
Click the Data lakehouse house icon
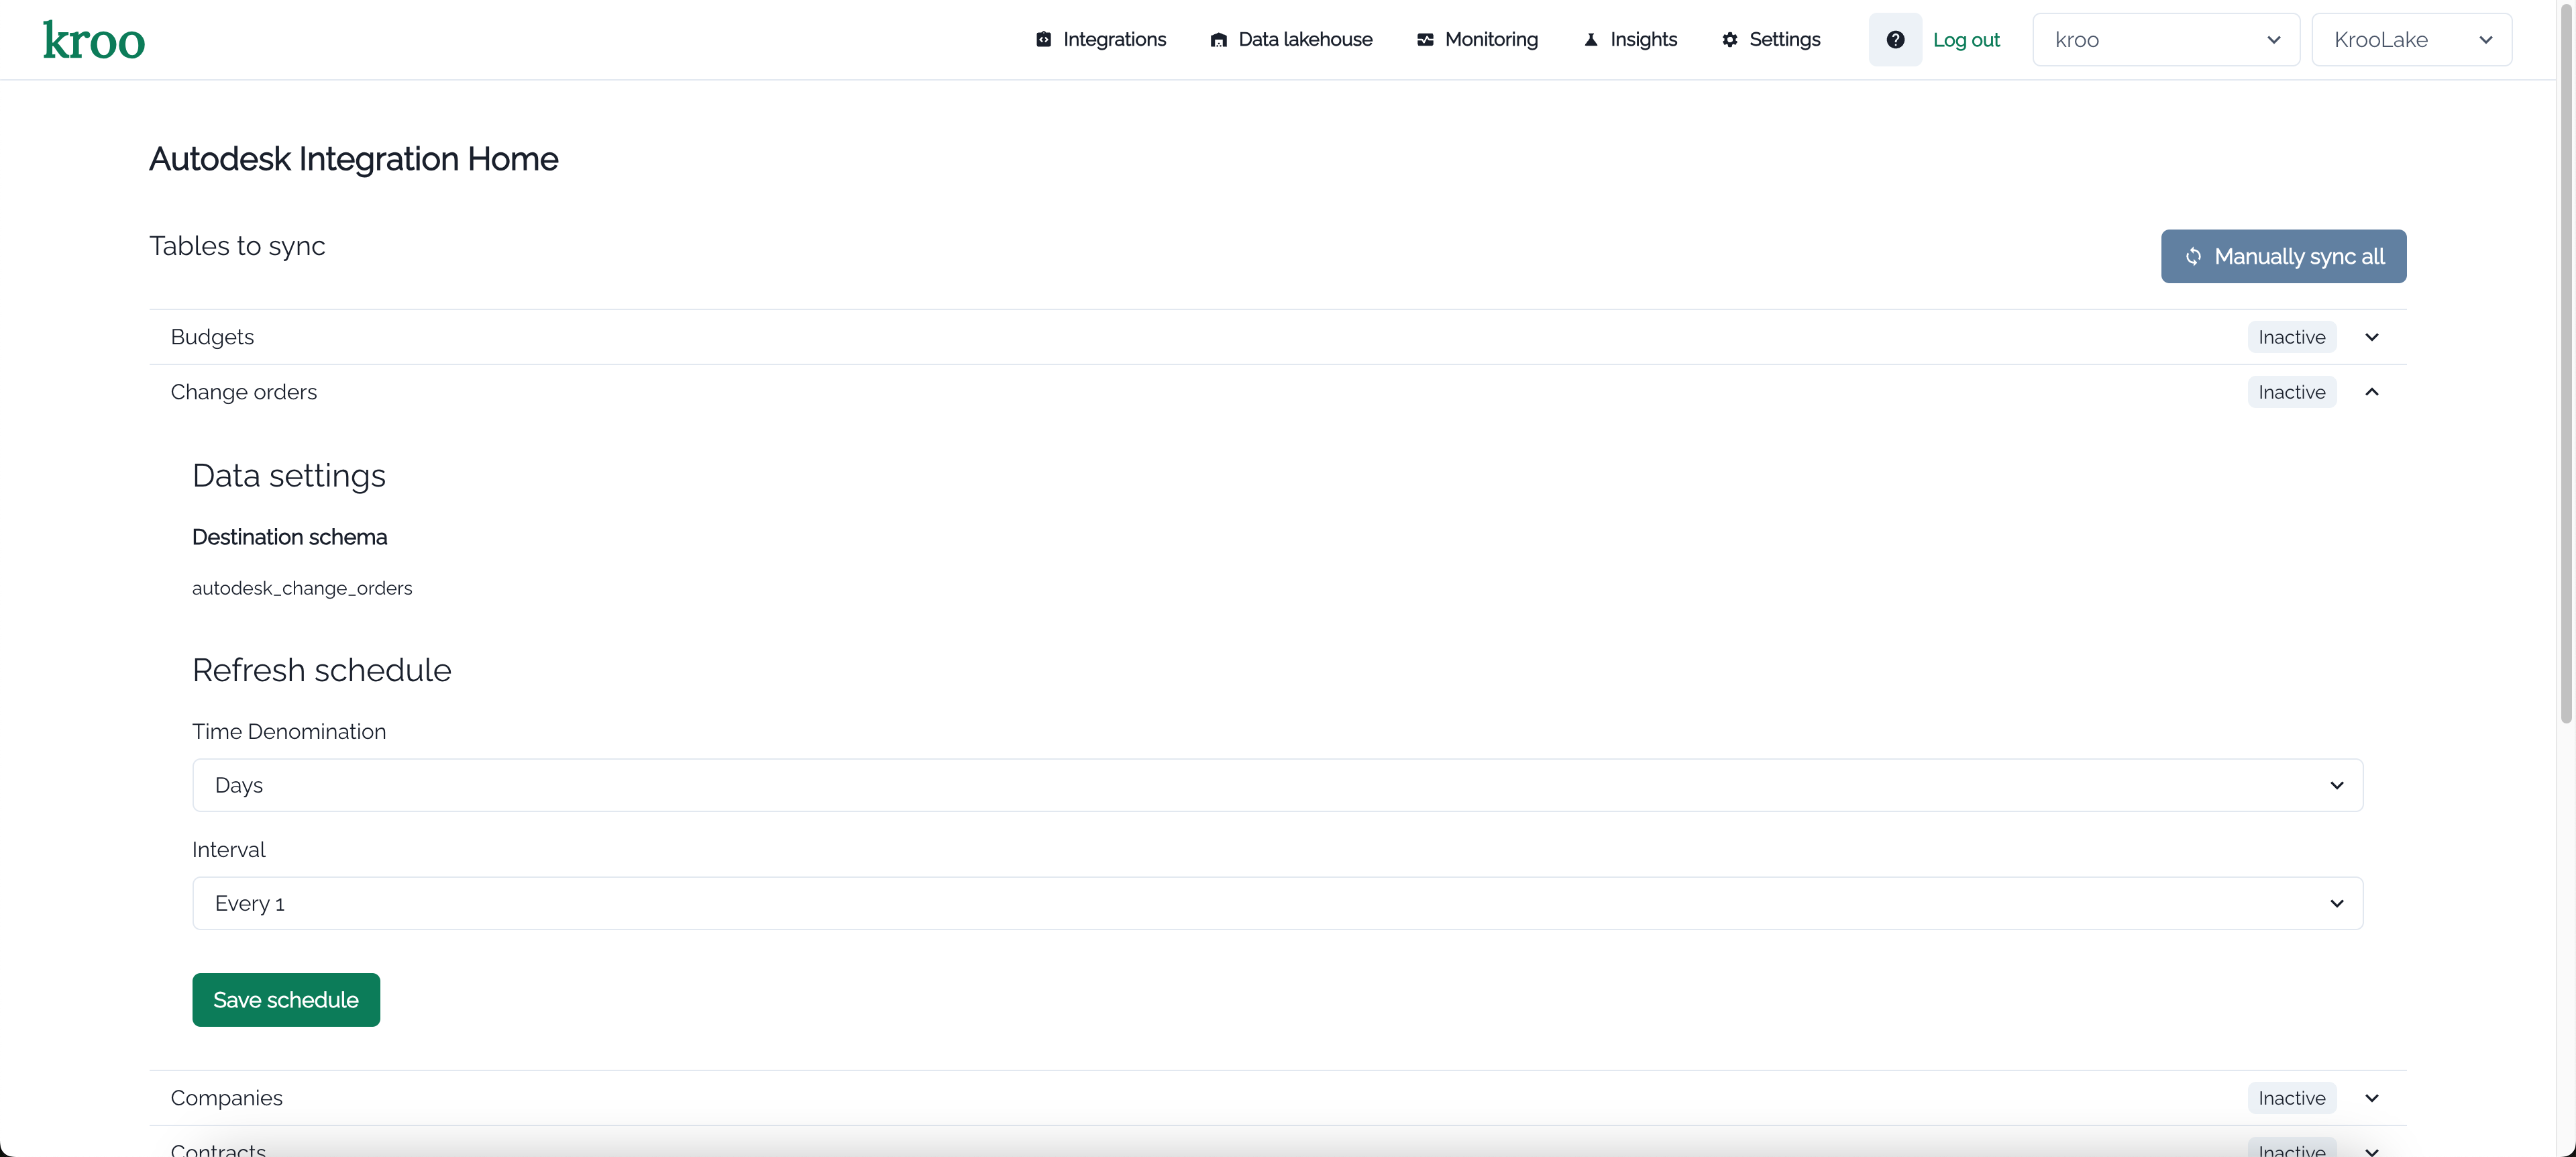1217,40
